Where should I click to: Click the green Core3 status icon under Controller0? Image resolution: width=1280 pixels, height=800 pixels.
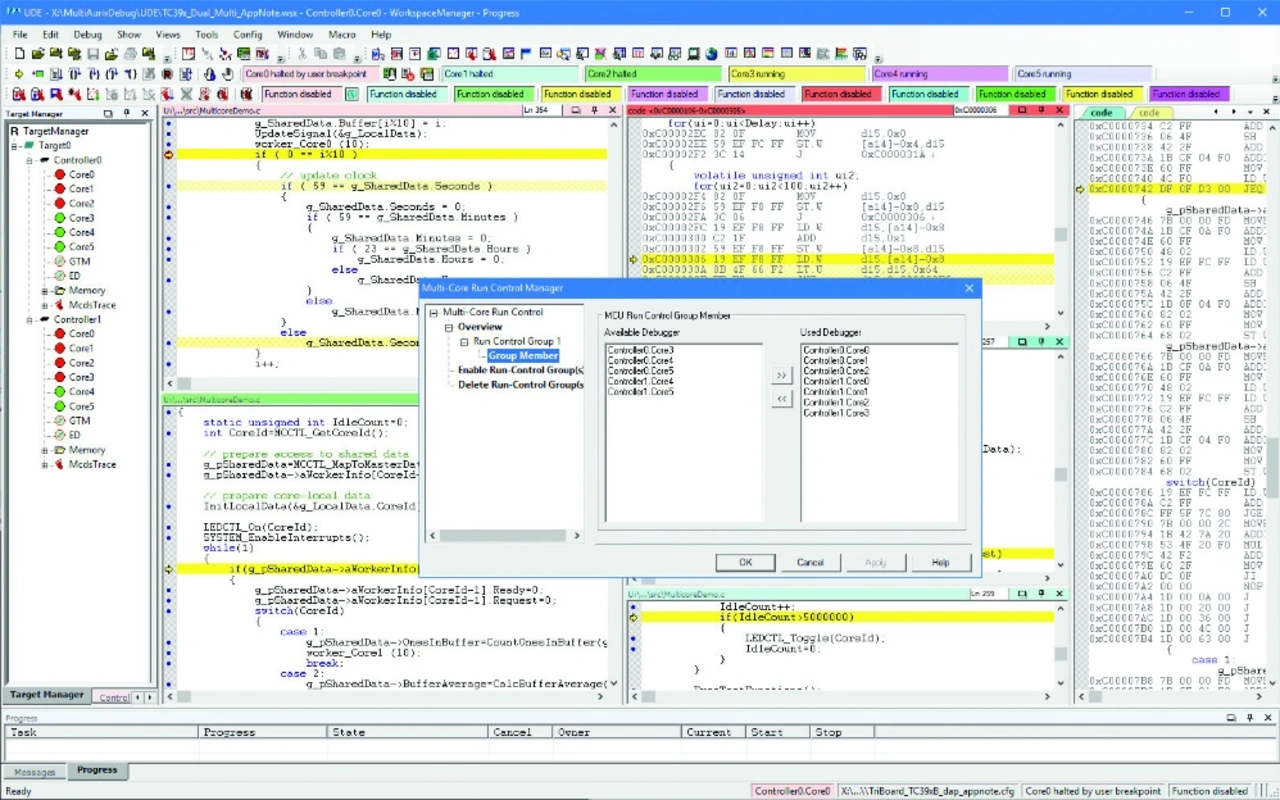click(x=60, y=218)
